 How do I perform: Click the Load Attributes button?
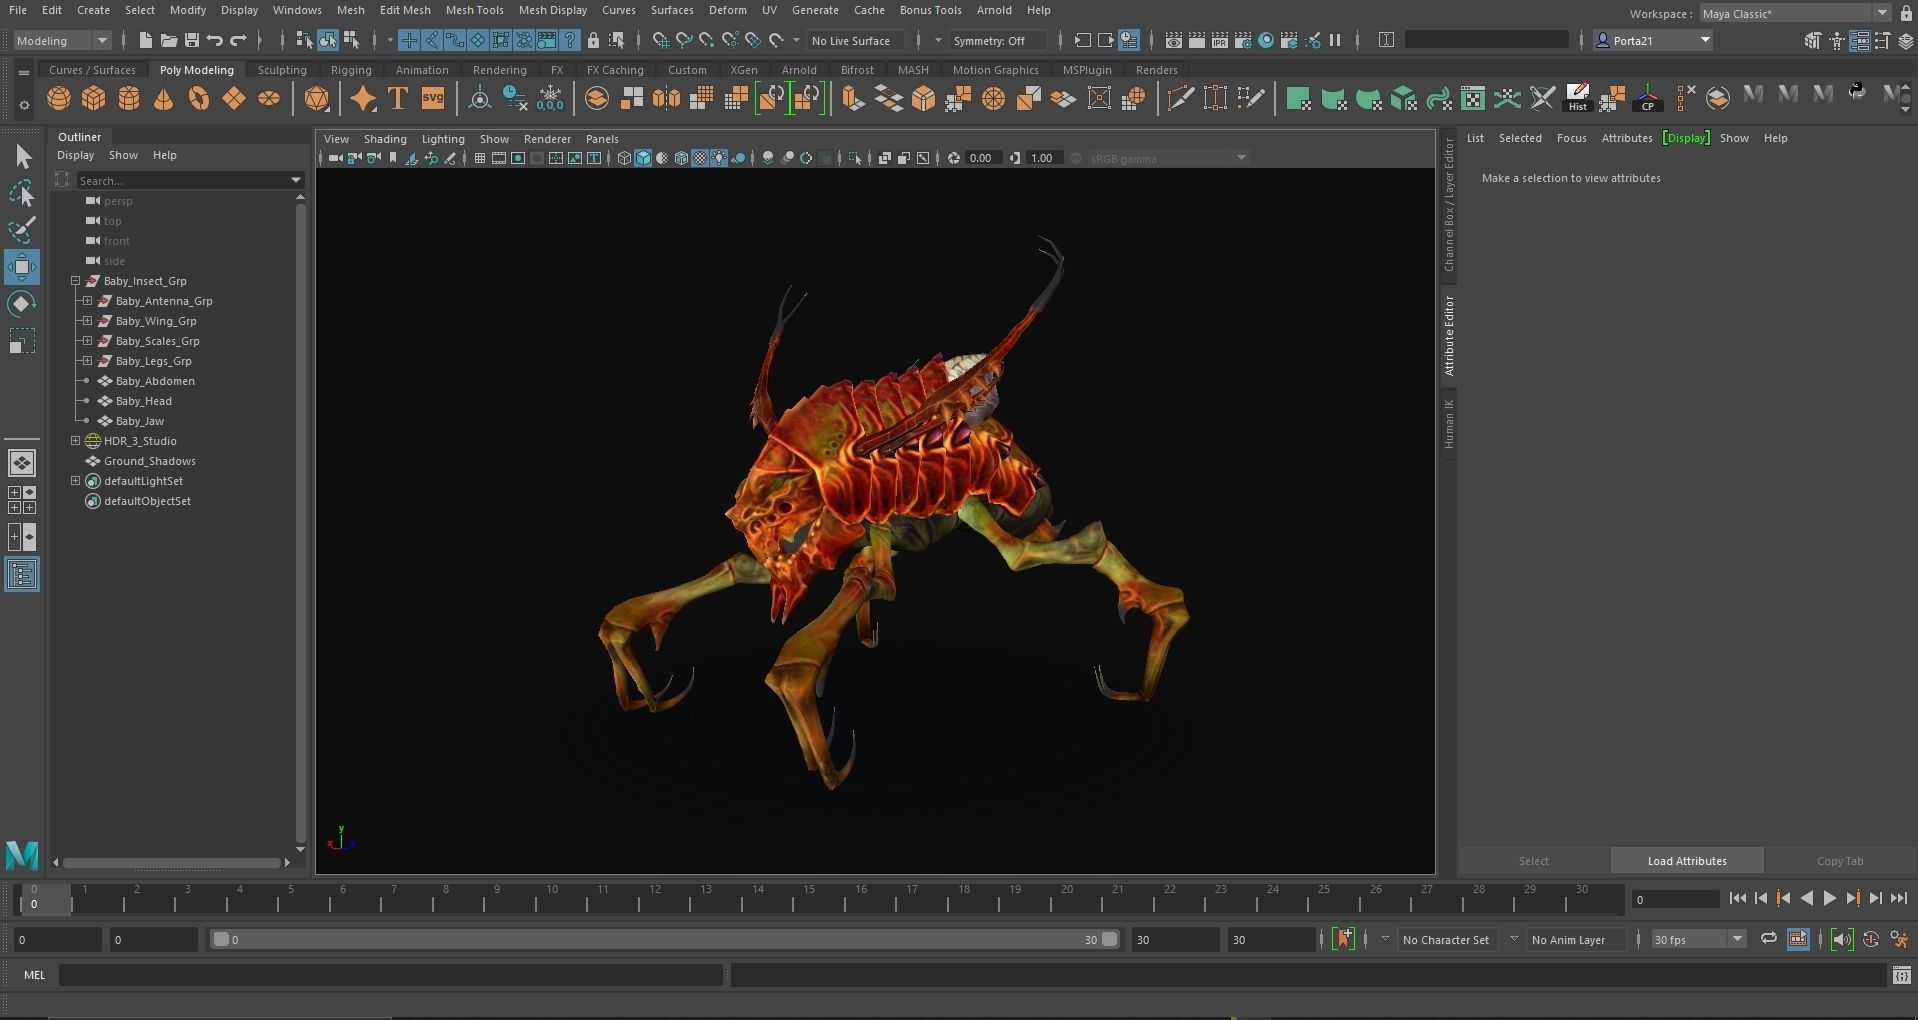pyautogui.click(x=1687, y=861)
